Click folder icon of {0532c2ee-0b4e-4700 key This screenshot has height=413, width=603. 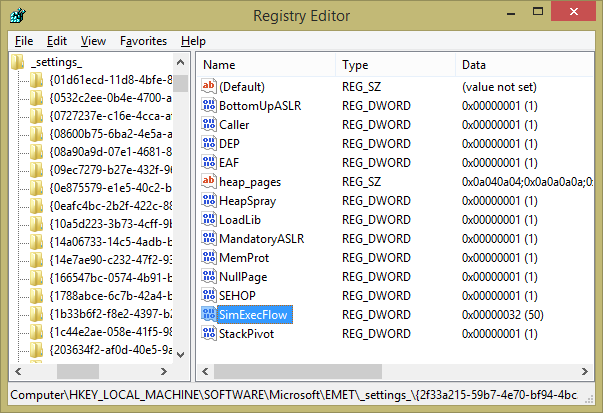37,98
